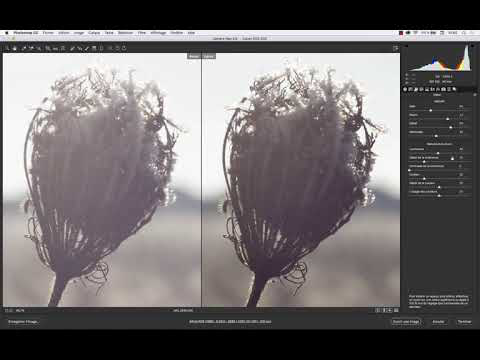Open the Detail panel tab
This screenshot has height=360, width=480.
416,89
